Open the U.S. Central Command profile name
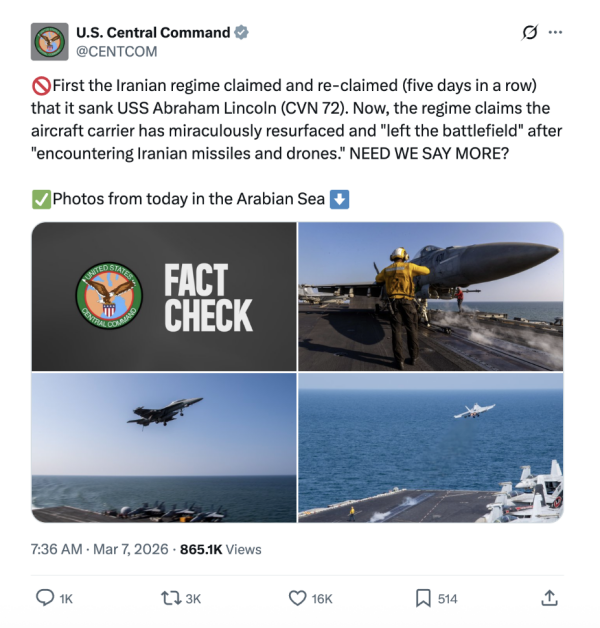600x628 pixels. 152,33
